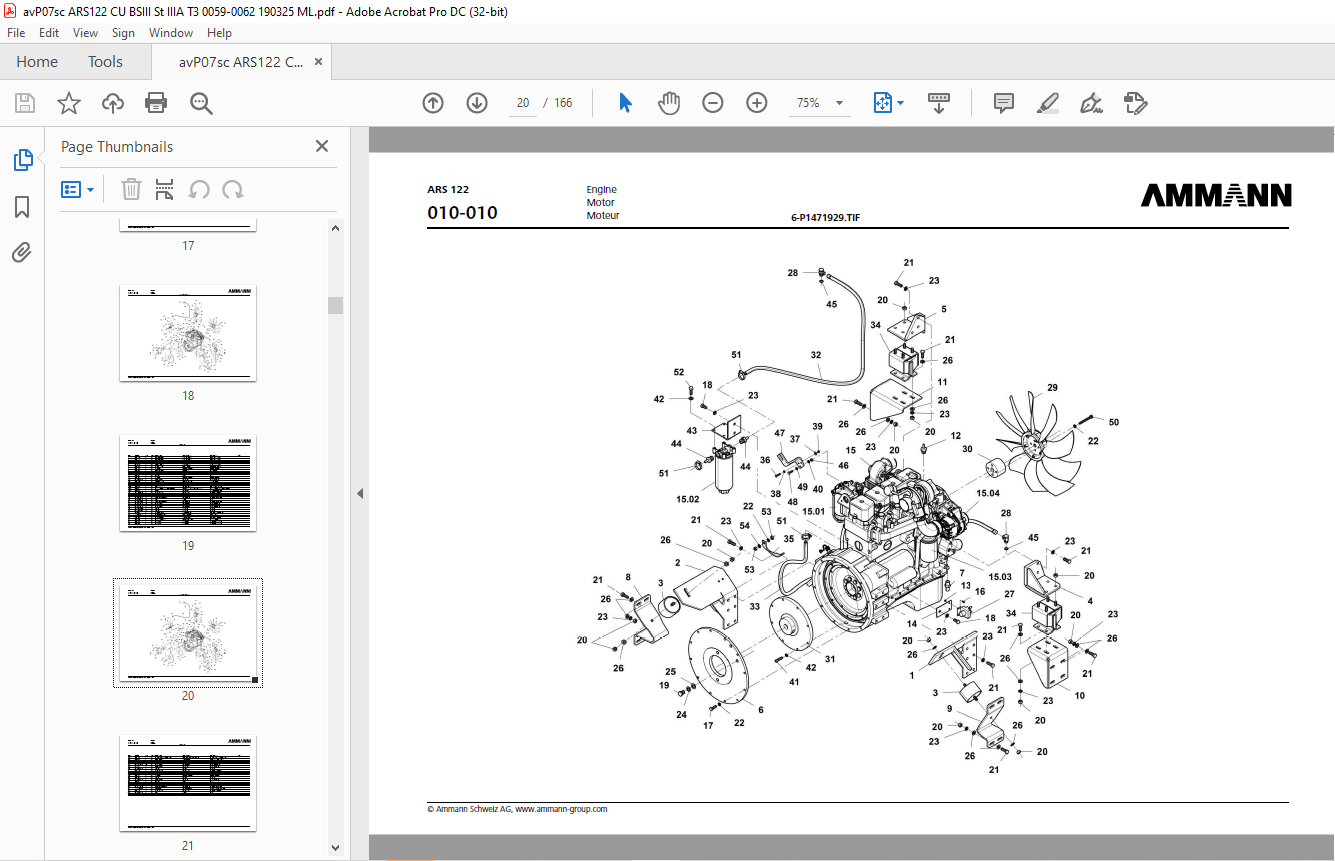Screen dimensions: 1335x861
Task: Open the Sign menu
Action: tap(123, 33)
